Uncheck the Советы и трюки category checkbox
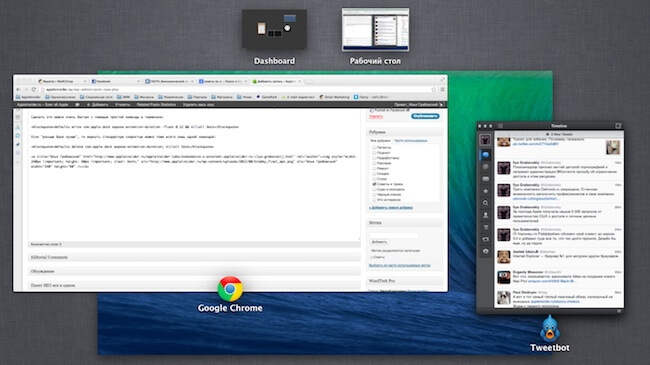Viewport: 650px width, 365px height. pos(374,184)
